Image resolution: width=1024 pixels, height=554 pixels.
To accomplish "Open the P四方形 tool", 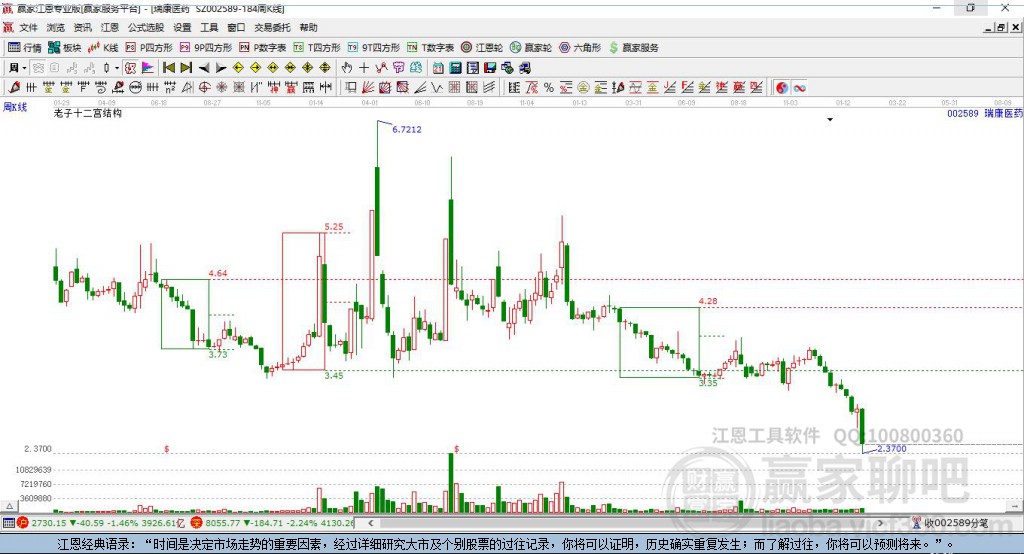I will 149,48.
